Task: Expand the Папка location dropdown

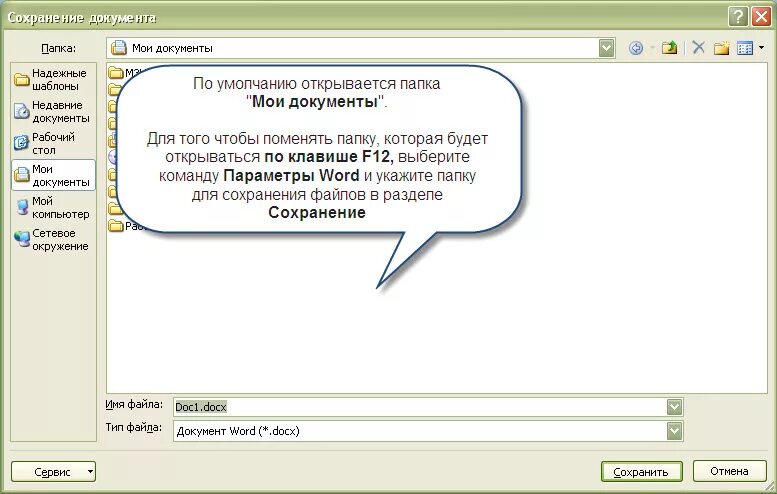Action: coord(607,48)
